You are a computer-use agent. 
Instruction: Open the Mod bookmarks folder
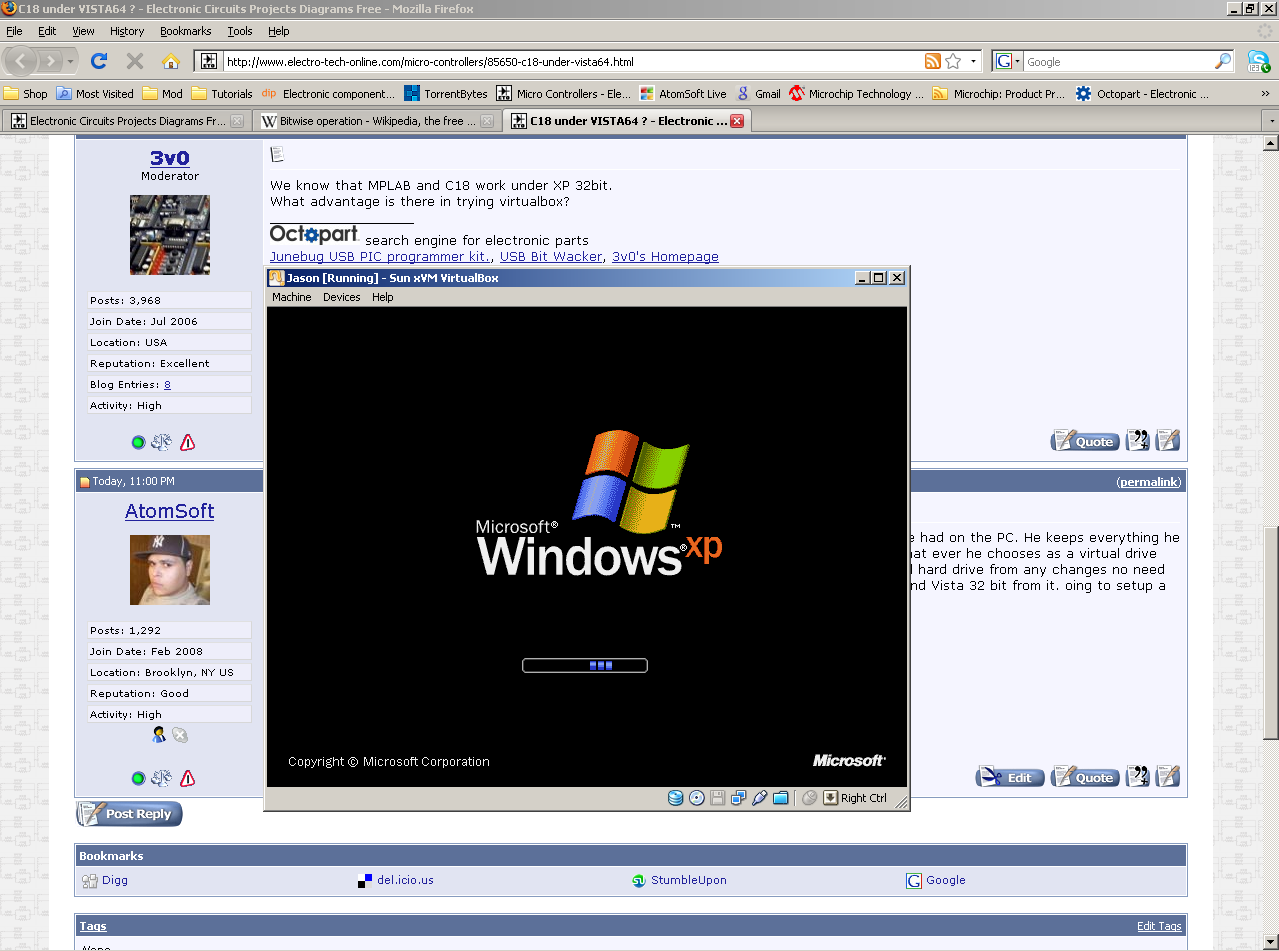pyautogui.click(x=162, y=93)
